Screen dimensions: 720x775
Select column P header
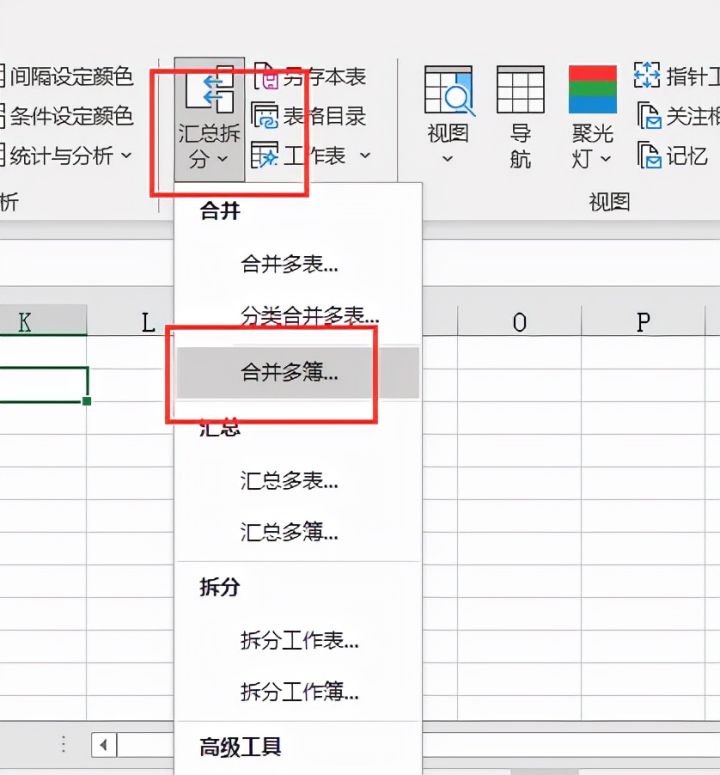pos(643,322)
